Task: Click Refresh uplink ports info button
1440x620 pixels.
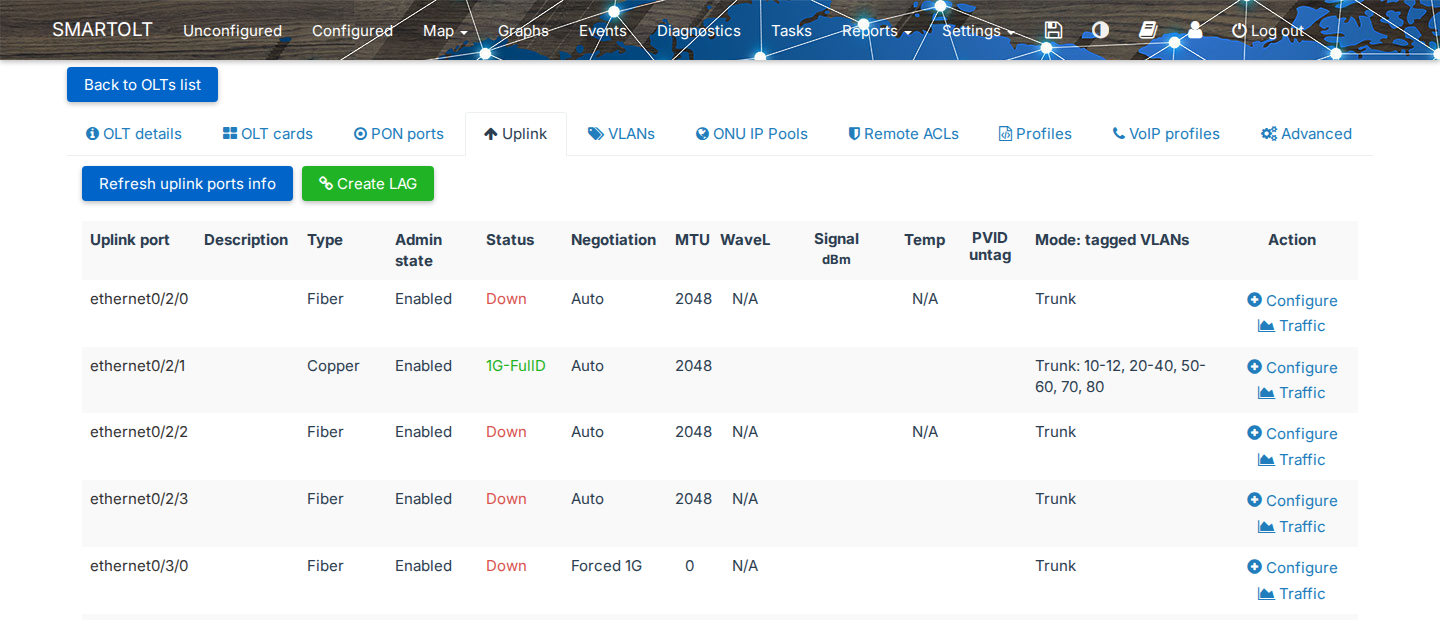Action: [187, 184]
